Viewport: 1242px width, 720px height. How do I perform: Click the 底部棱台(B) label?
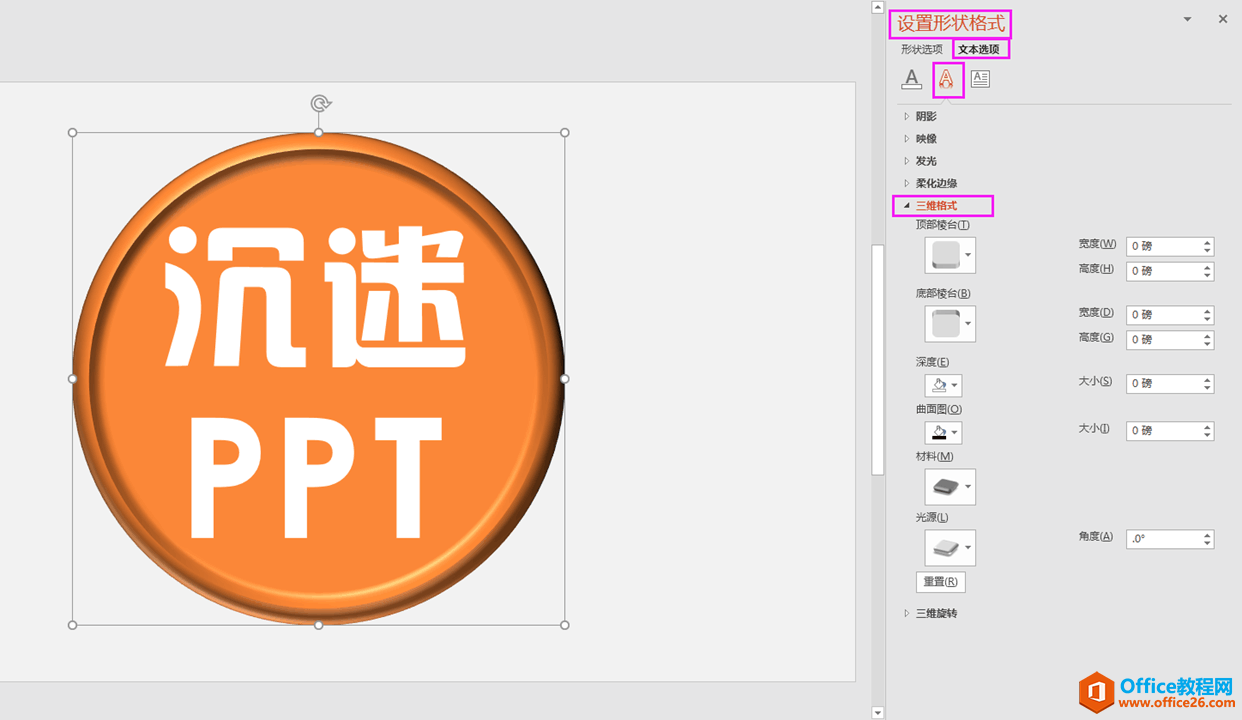tap(943, 294)
